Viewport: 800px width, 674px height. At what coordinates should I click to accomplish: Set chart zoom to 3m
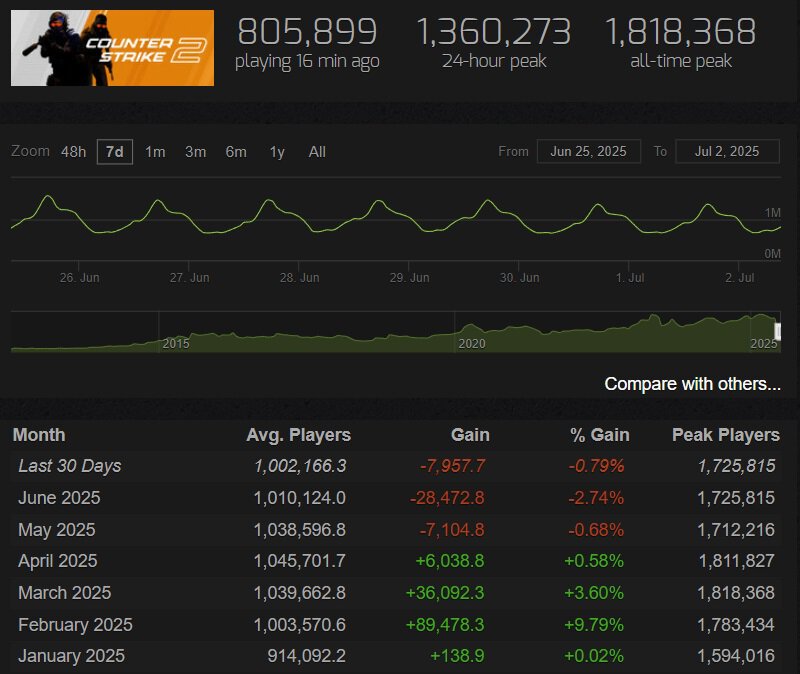[195, 152]
